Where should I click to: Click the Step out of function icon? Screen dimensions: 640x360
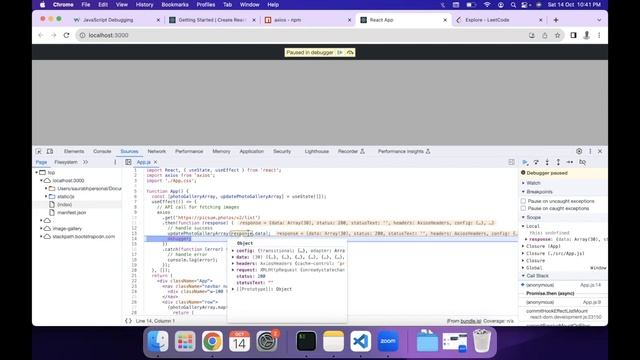tap(558, 162)
